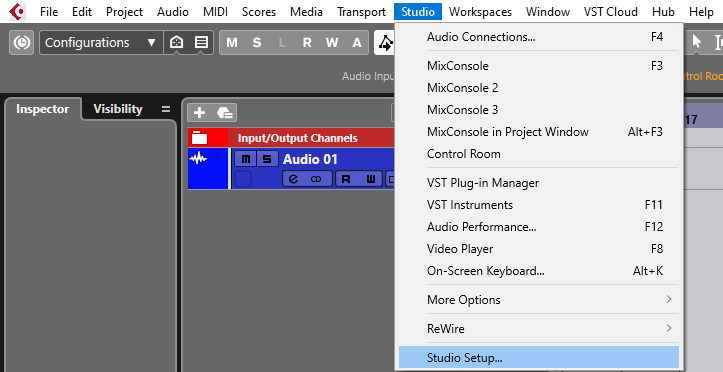Click the Audio 01 waveform track icon

click(x=198, y=159)
